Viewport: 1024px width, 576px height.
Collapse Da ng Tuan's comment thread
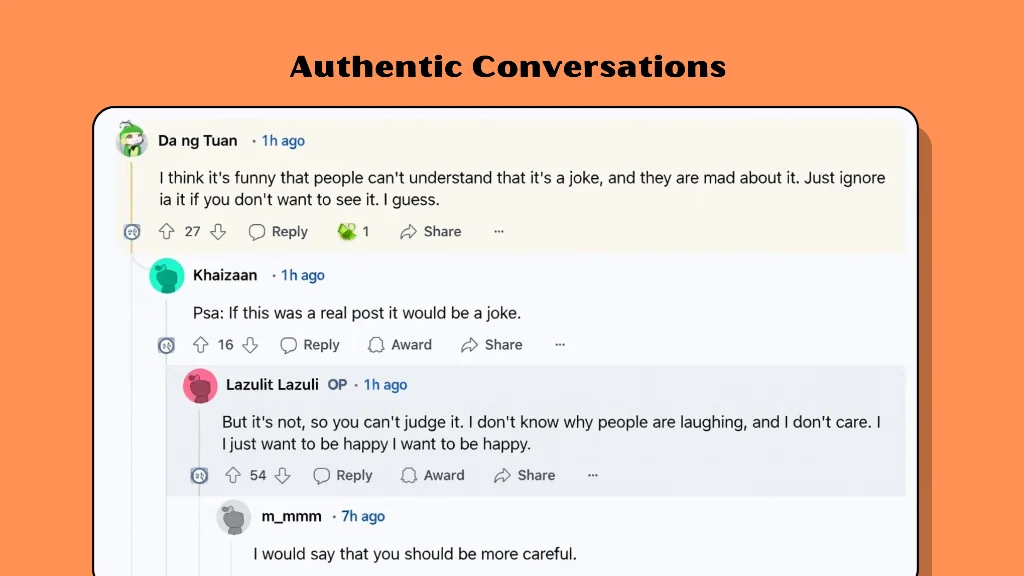pos(131,231)
